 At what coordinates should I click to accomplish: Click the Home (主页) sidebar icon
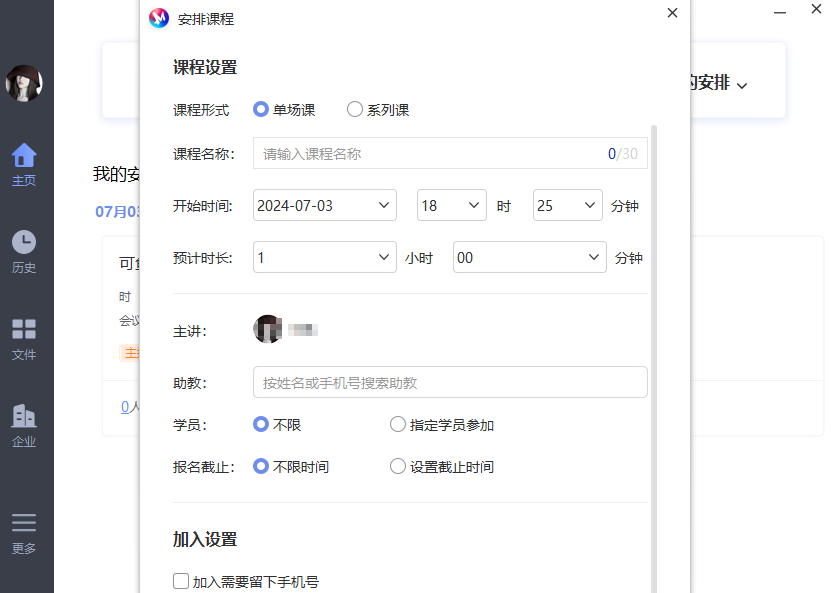click(x=24, y=158)
